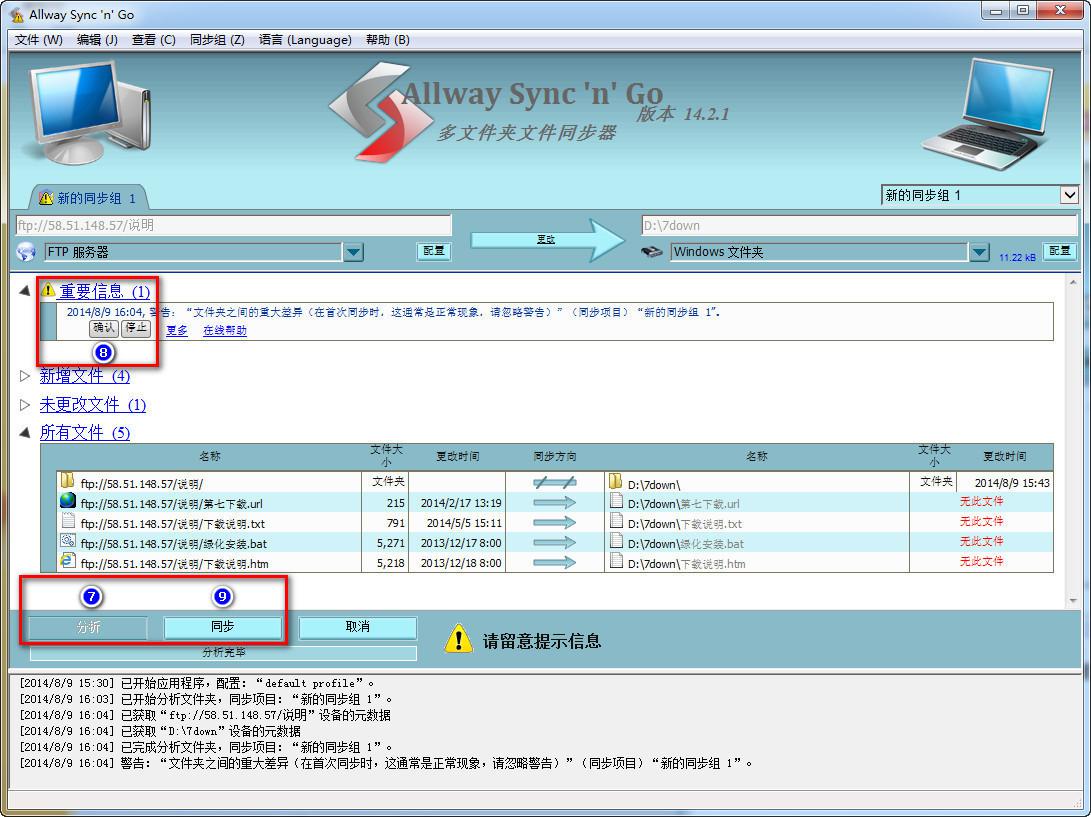Open the 文件 (W) menu
The image size is (1091, 817).
pyautogui.click(x=38, y=40)
